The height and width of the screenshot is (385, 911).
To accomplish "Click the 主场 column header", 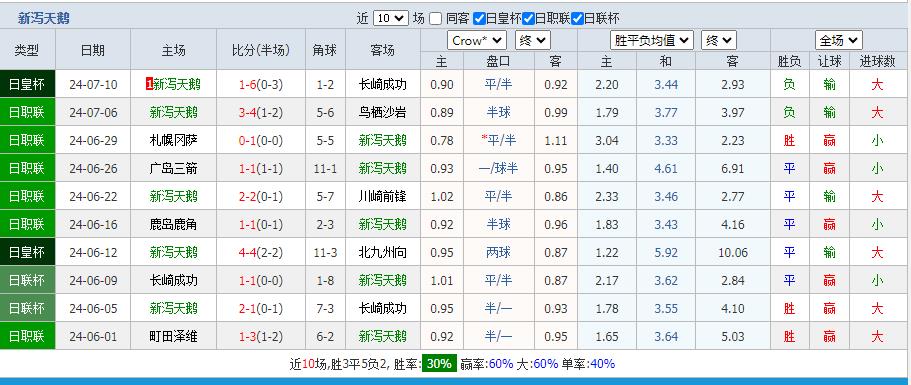I will click(x=173, y=51).
